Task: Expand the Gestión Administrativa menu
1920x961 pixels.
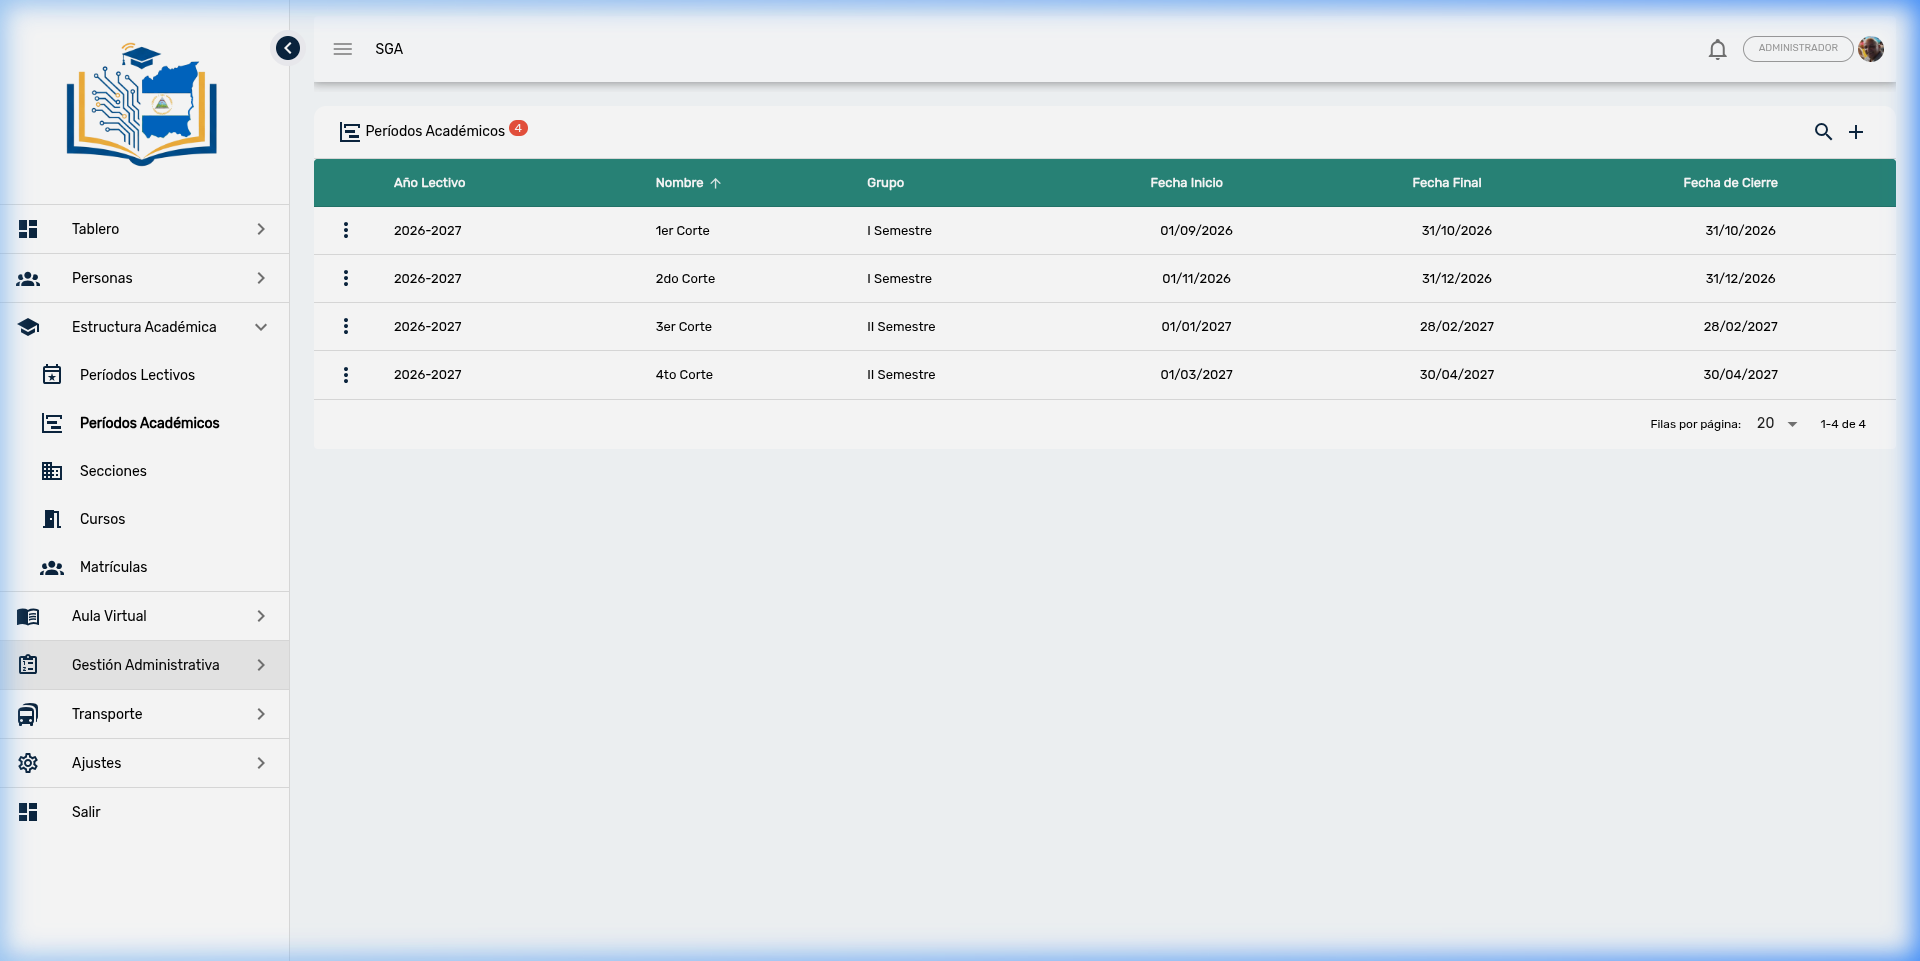Action: point(144,665)
